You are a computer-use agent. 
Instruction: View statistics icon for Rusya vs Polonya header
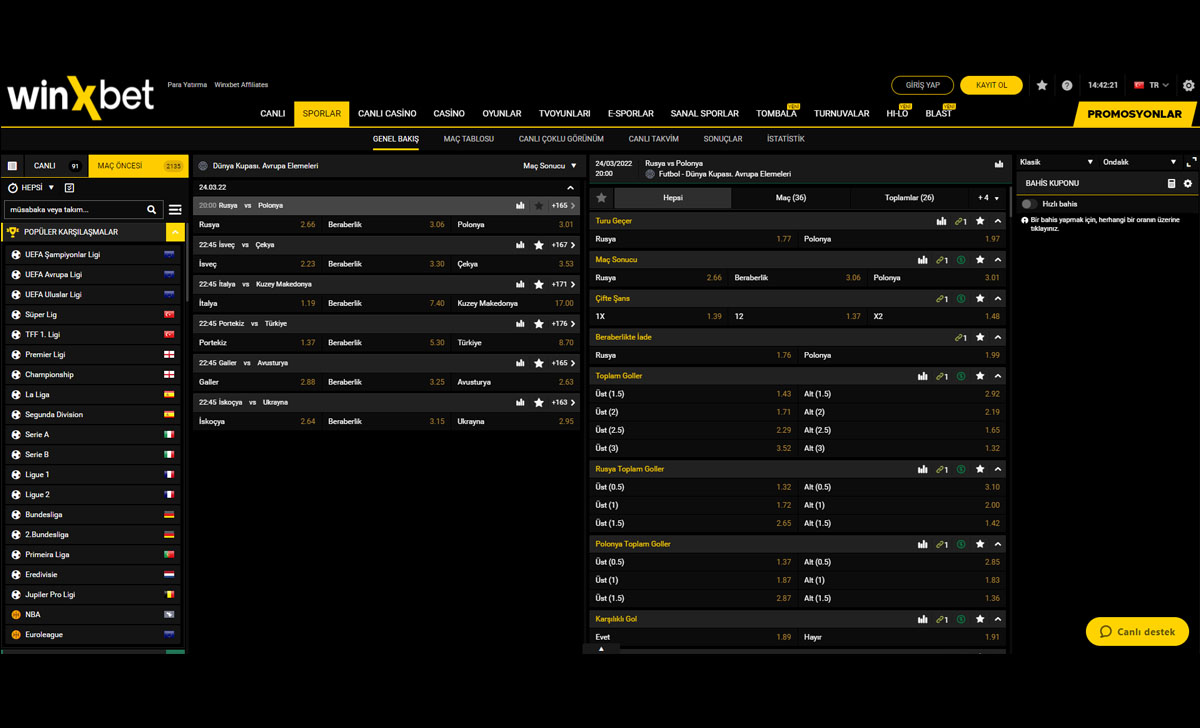[x=999, y=164]
